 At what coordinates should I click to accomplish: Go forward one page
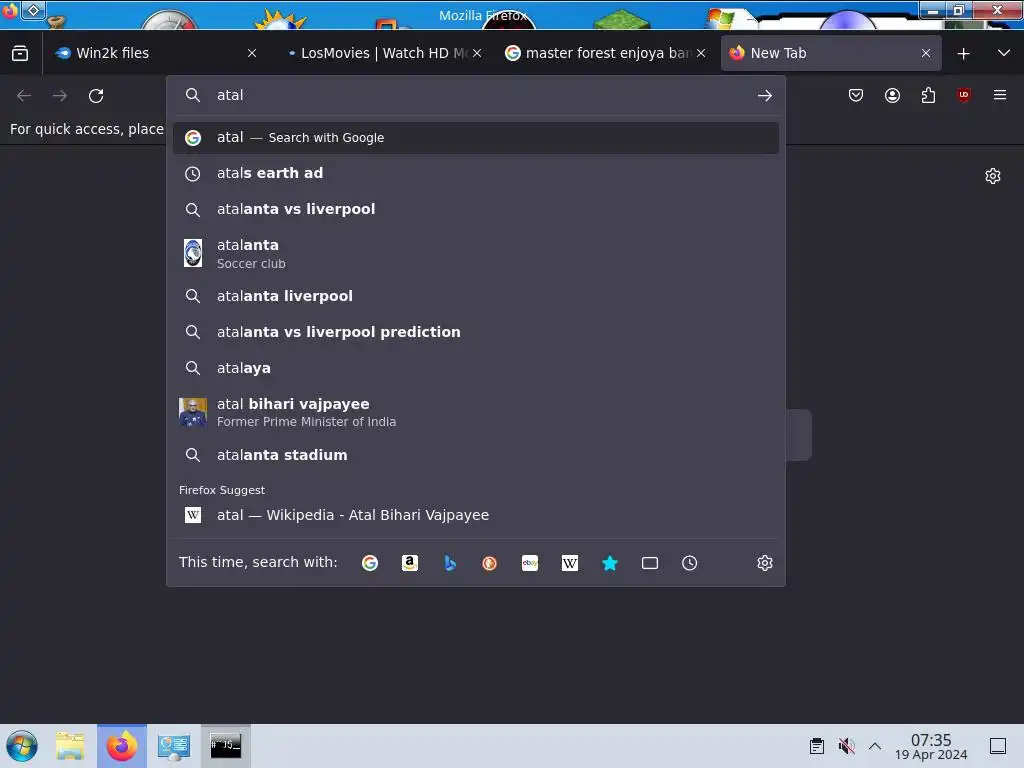tap(60, 95)
